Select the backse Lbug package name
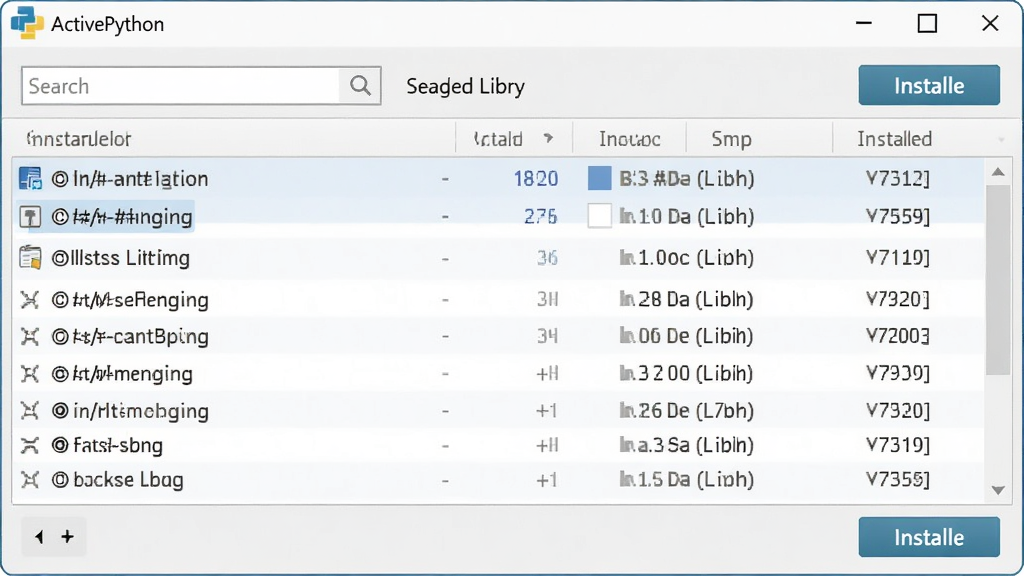The image size is (1024, 576). [x=128, y=480]
